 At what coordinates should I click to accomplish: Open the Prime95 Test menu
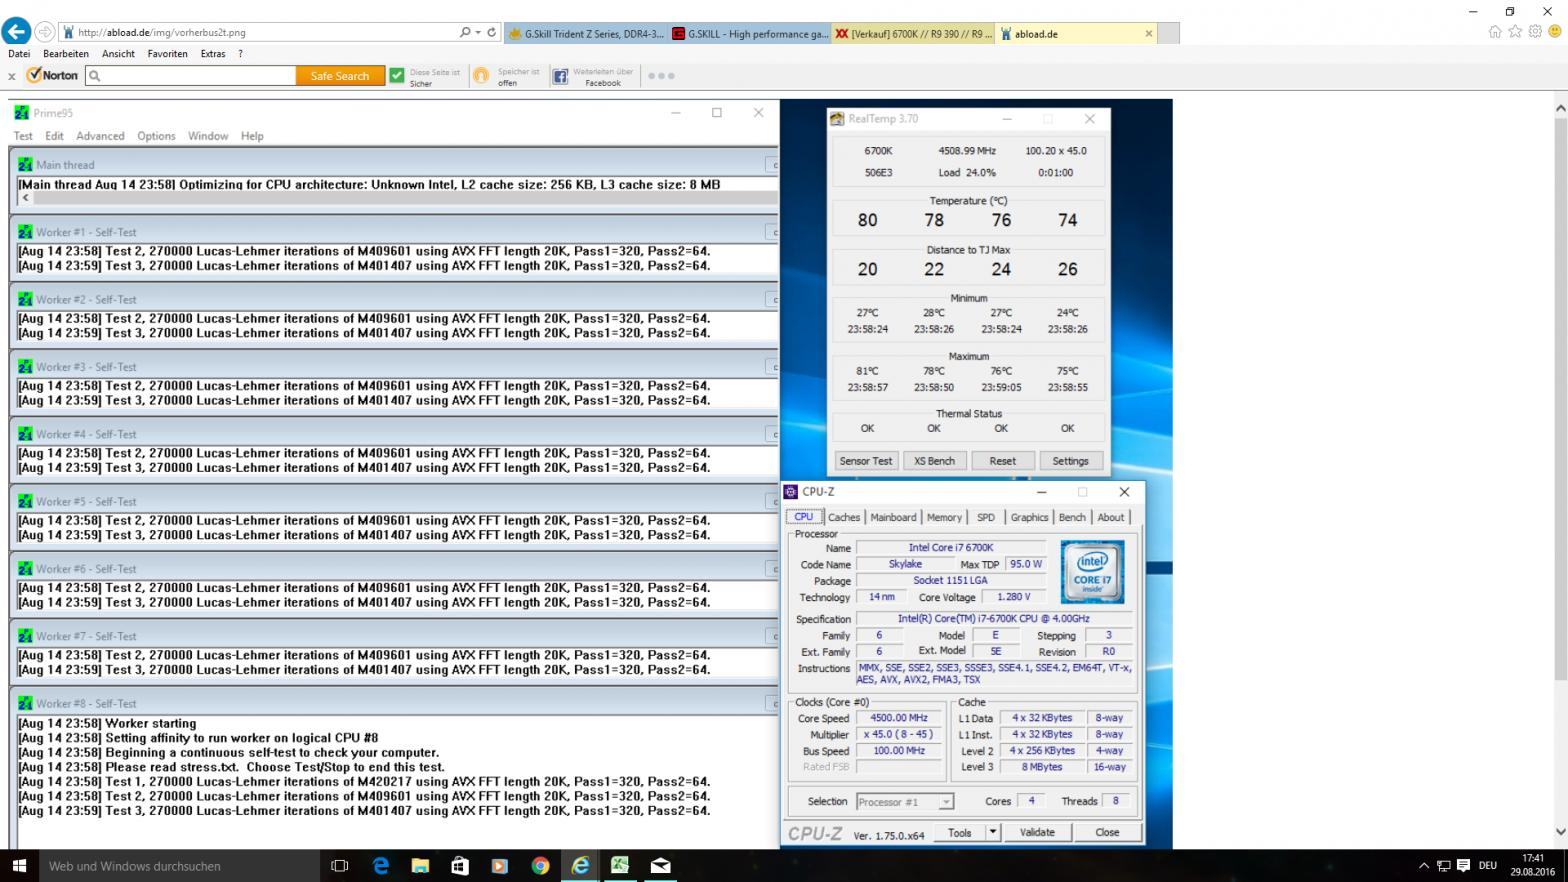[23, 136]
